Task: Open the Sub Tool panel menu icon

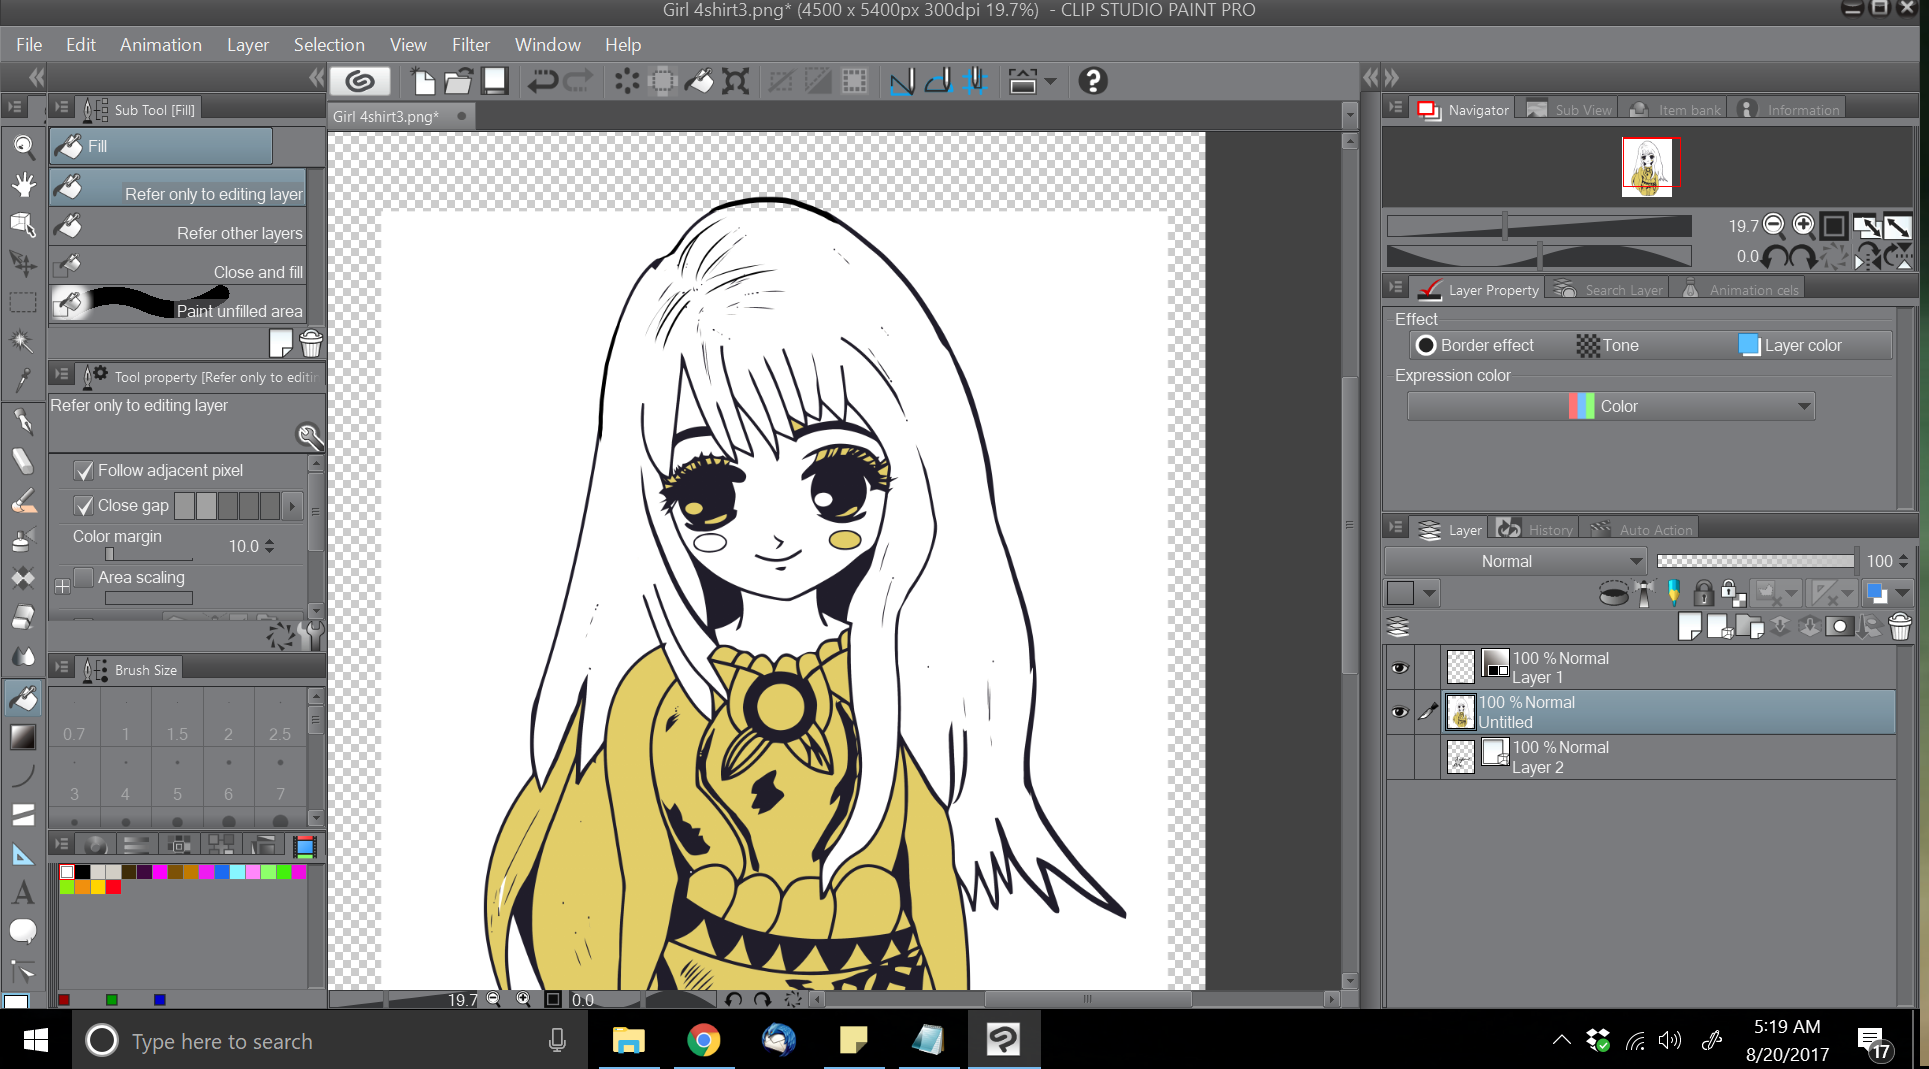Action: (x=62, y=108)
